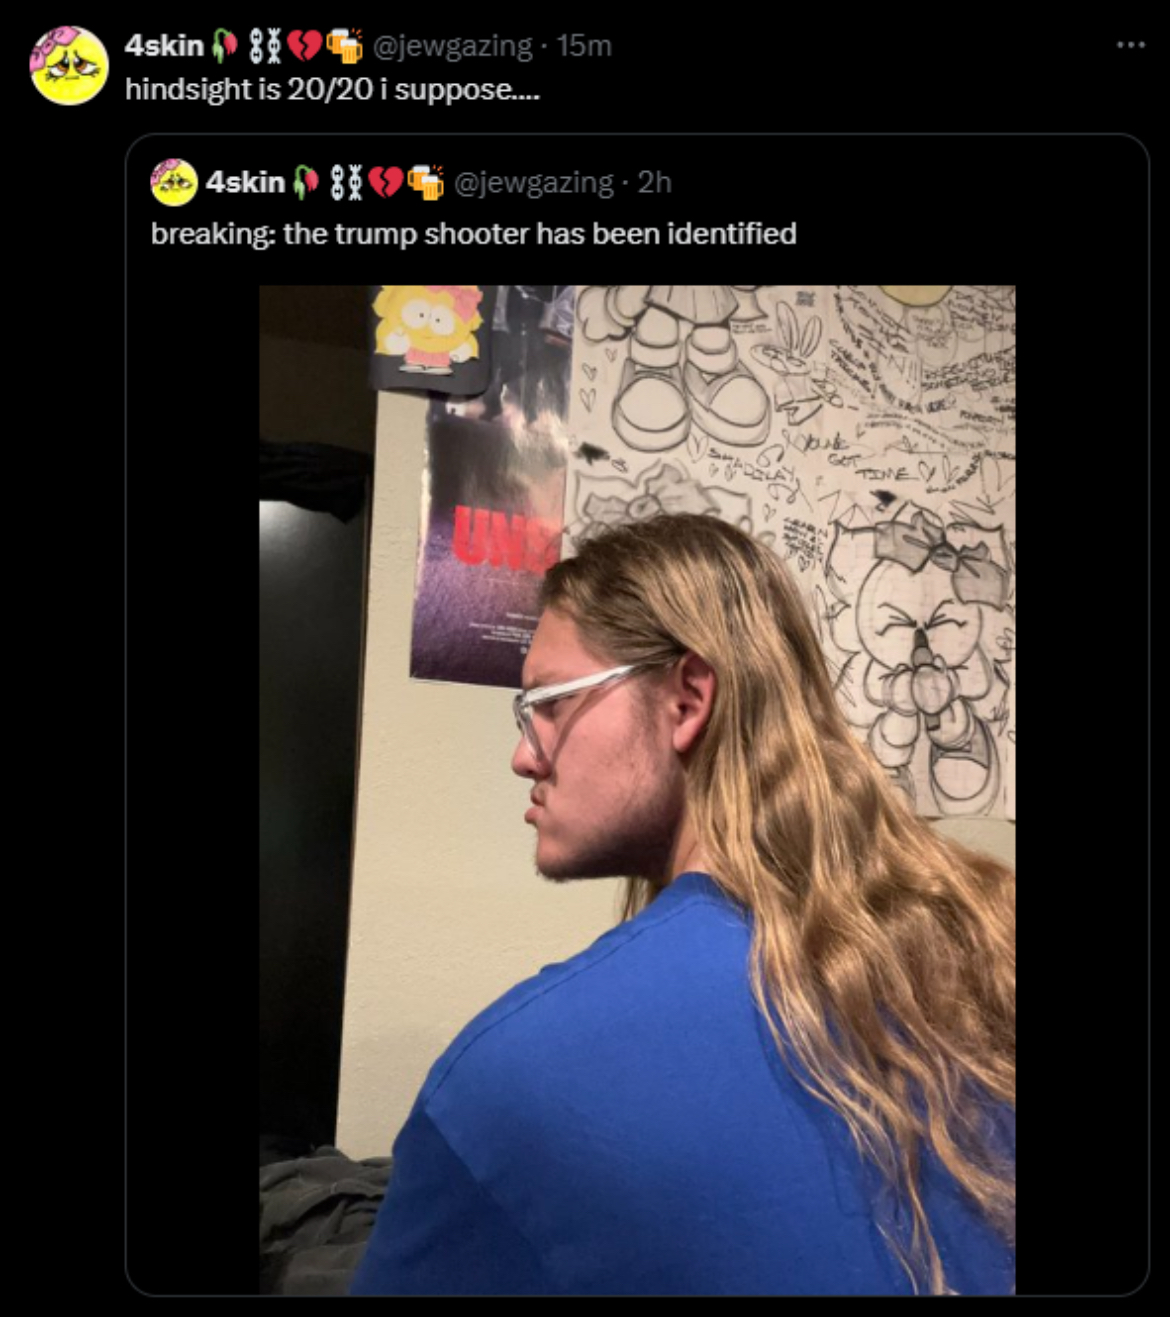1170x1317 pixels.
Task: Click the quoted tweet's "breaking:" text line
Action: 474,234
